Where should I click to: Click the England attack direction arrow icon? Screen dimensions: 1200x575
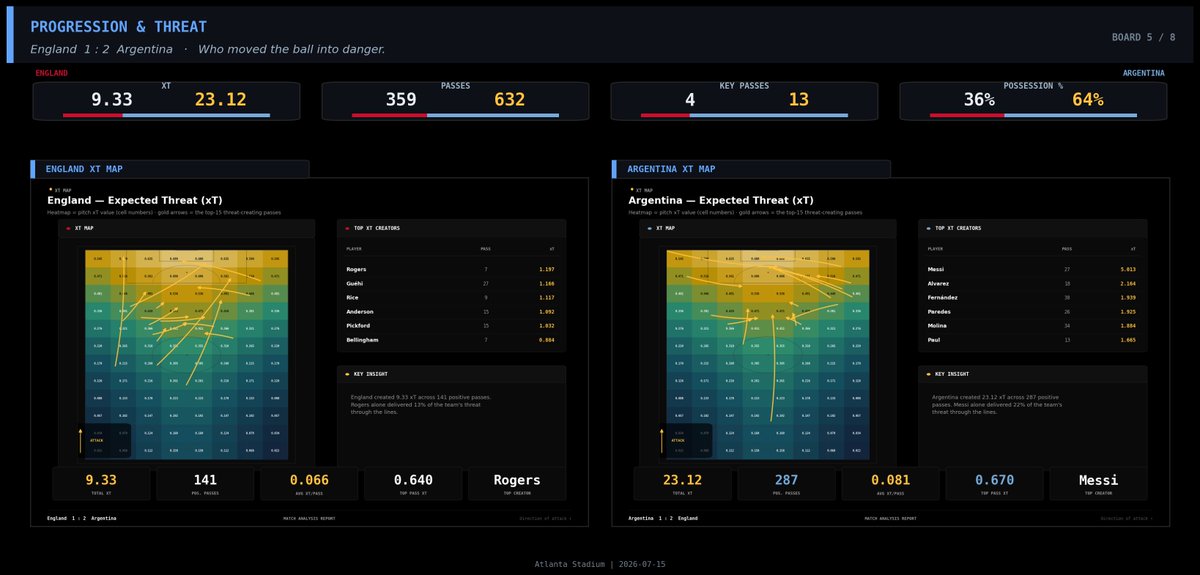point(81,441)
